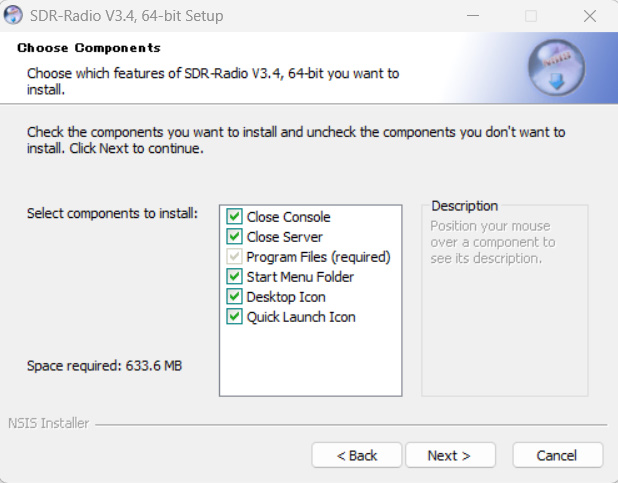Screen dimensions: 618x483
Task: Disable the Start Menu Folder checkbox
Action: click(234, 277)
